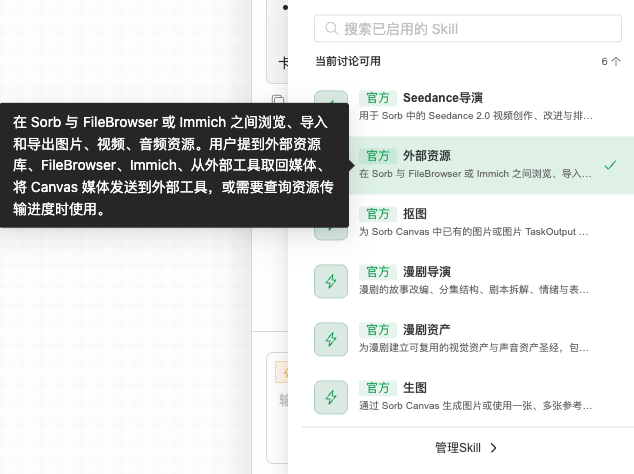Select the 漫剧导演 skill
The width and height of the screenshot is (634, 474).
tap(468, 281)
